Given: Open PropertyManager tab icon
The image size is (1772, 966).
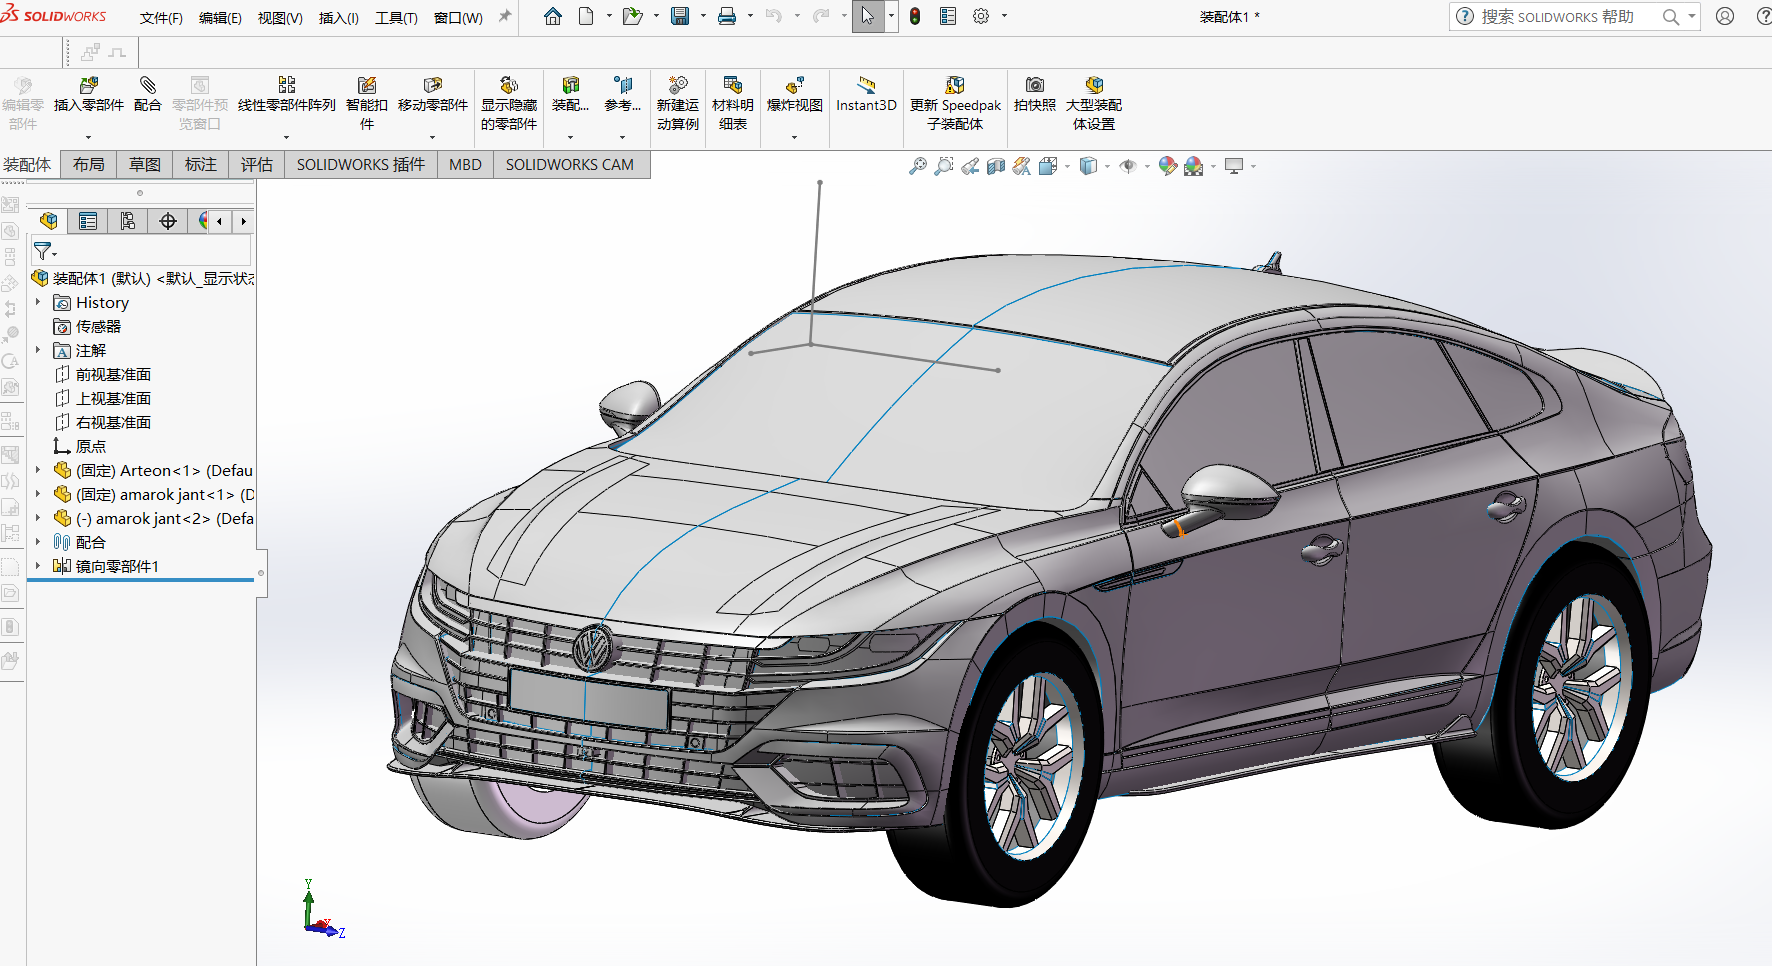Looking at the screenshot, I should pyautogui.click(x=88, y=221).
